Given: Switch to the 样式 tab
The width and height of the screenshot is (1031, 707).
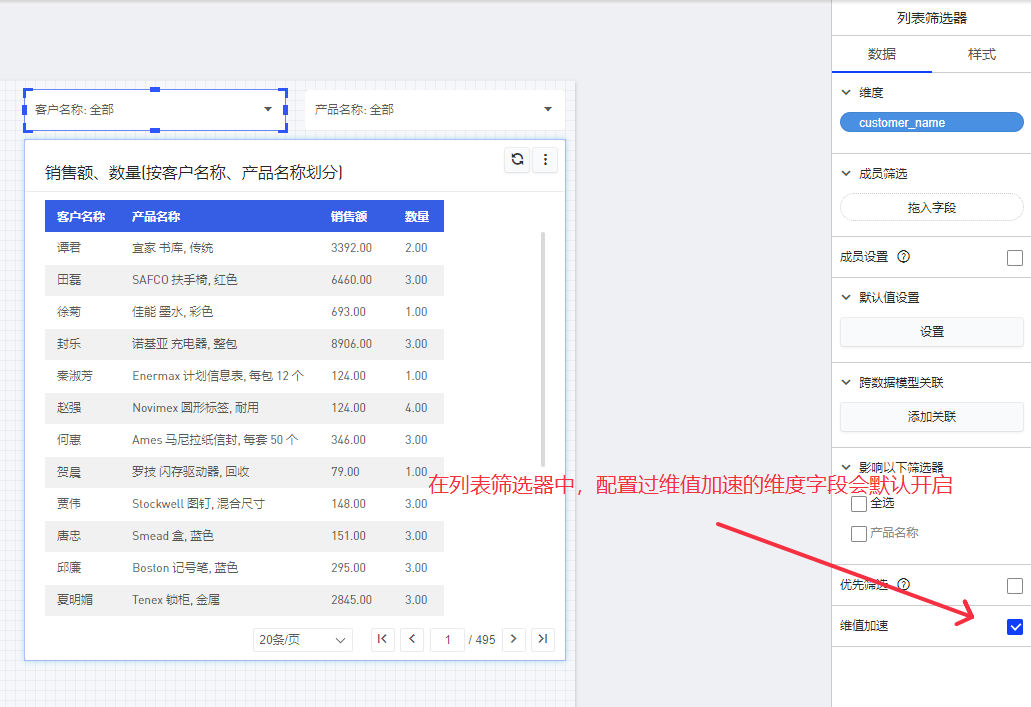Looking at the screenshot, I should pyautogui.click(x=981, y=54).
